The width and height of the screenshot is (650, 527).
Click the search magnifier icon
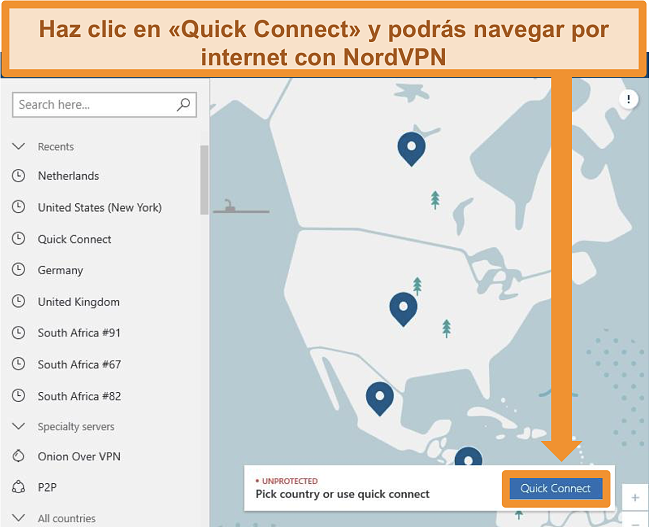click(x=183, y=104)
